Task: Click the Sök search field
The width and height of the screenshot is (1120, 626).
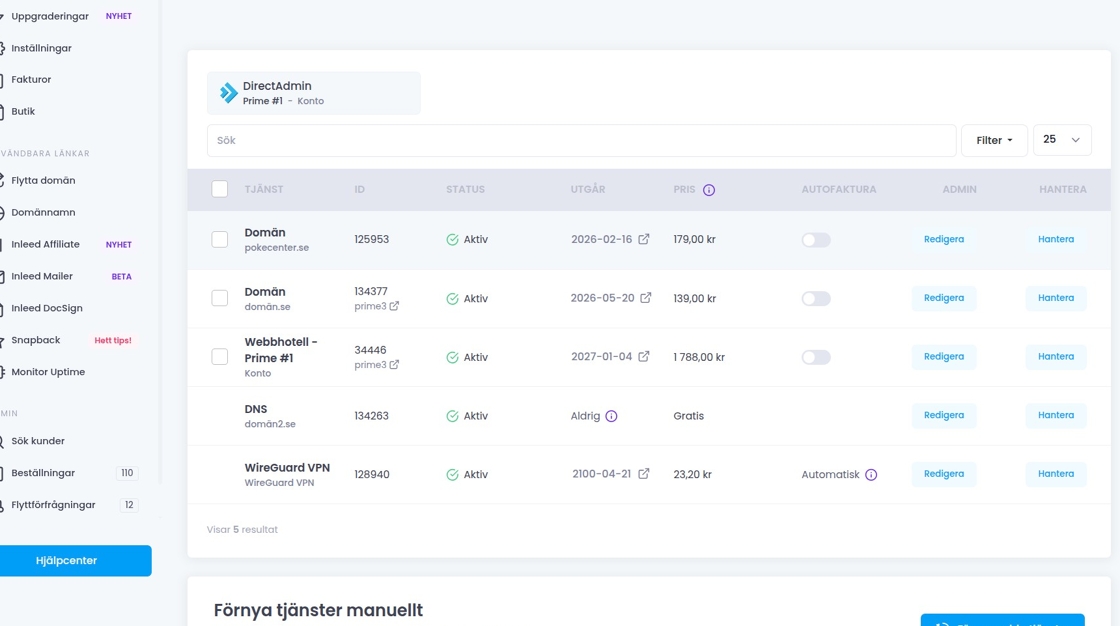Action: (581, 141)
